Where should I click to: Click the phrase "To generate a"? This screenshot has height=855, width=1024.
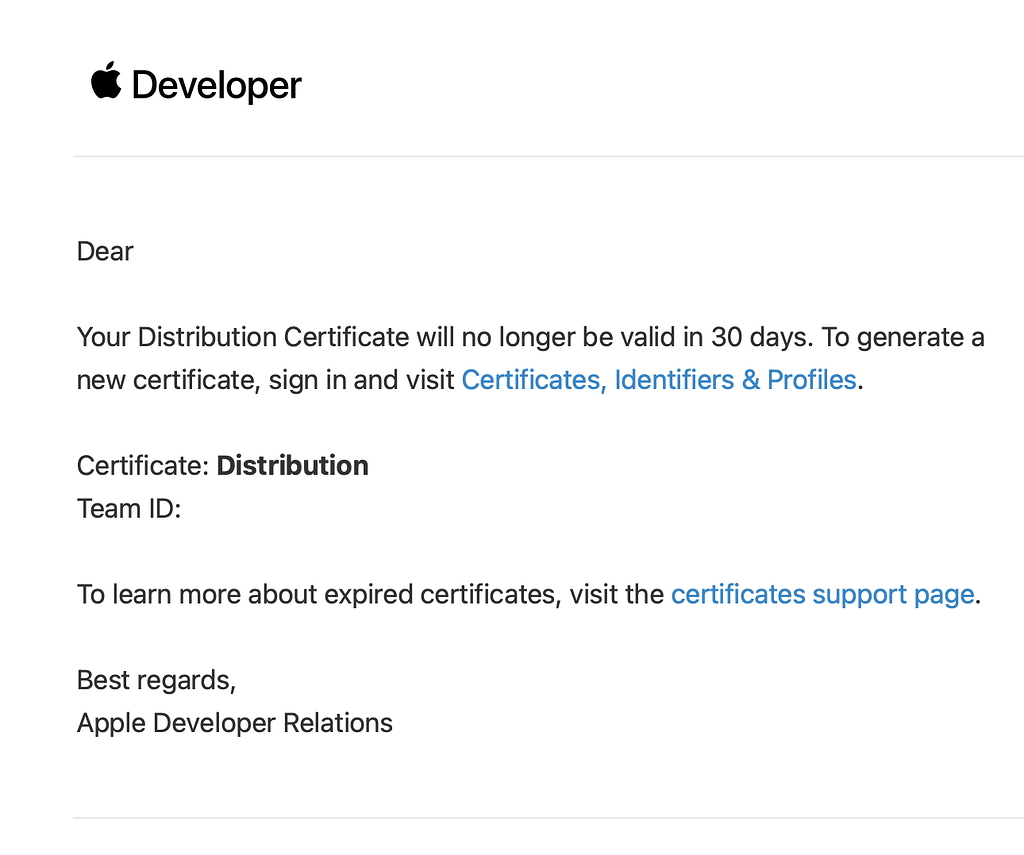[903, 337]
